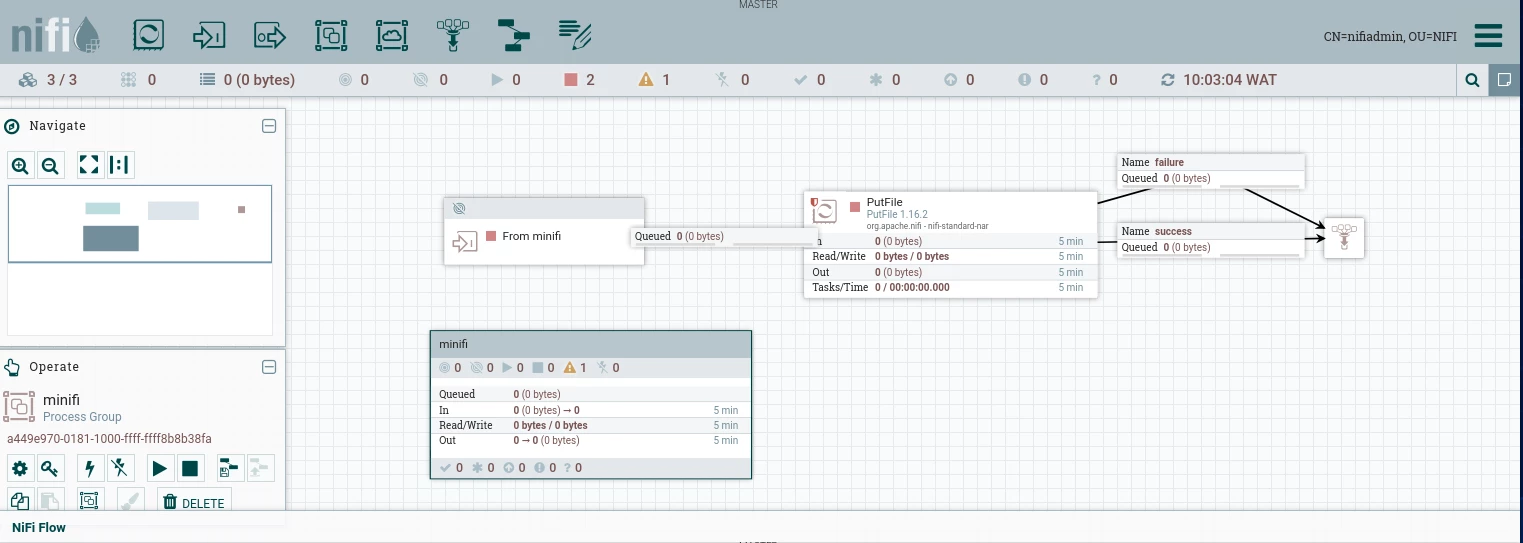Create a template from the selection
The width and height of the screenshot is (1523, 543).
[x=230, y=468]
